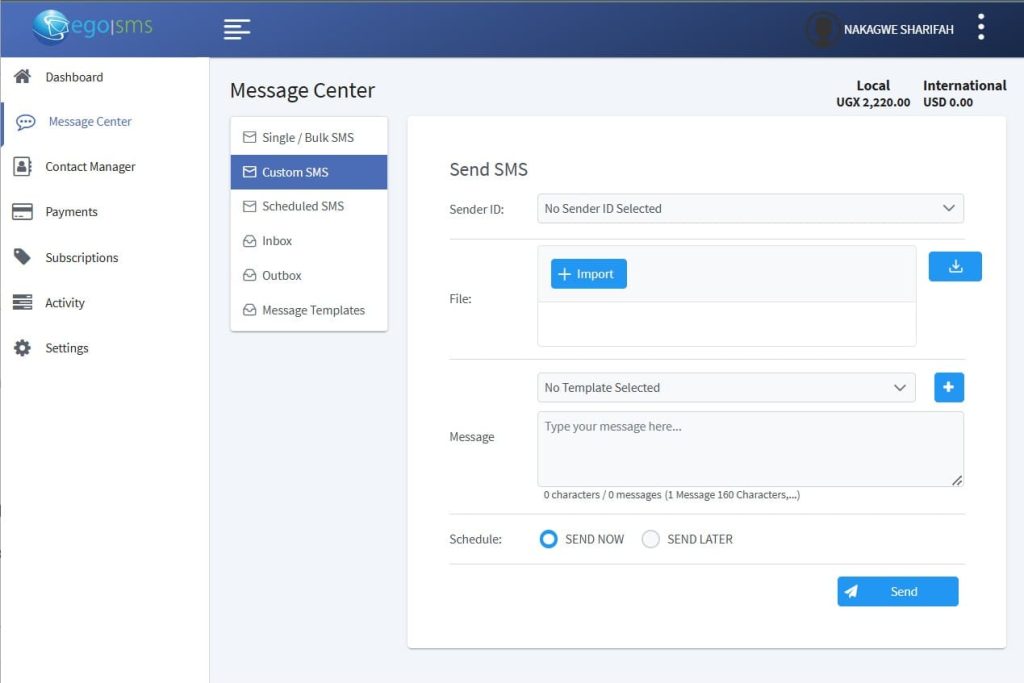Select the SEND LATER radio button

point(651,539)
